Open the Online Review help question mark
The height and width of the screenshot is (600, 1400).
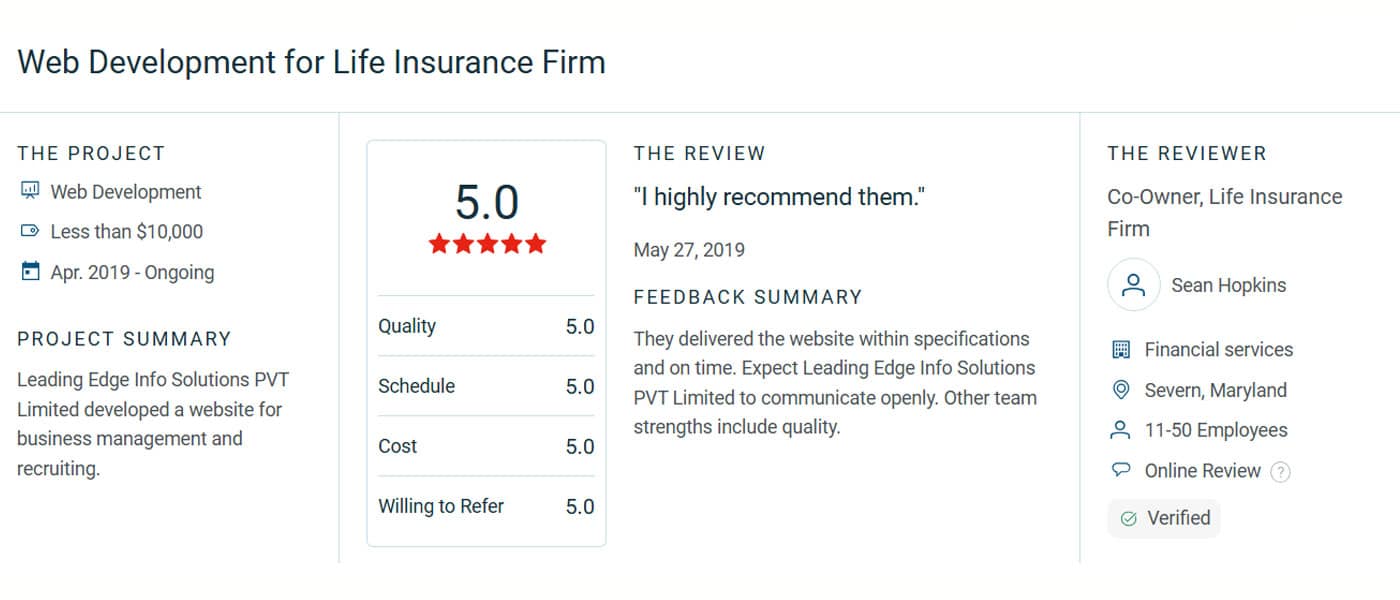pyautogui.click(x=1281, y=471)
